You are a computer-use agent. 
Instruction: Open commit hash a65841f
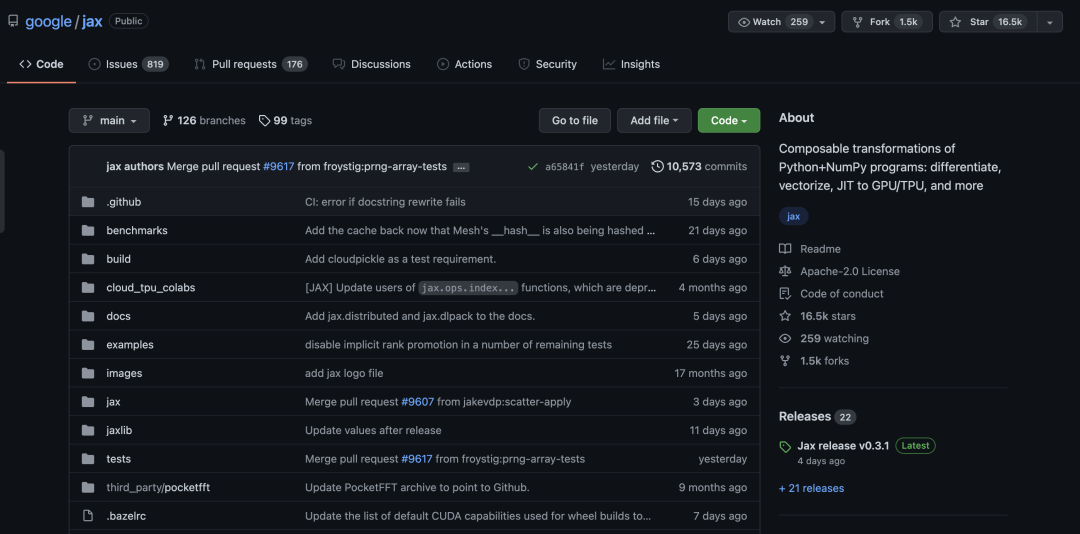tap(564, 167)
